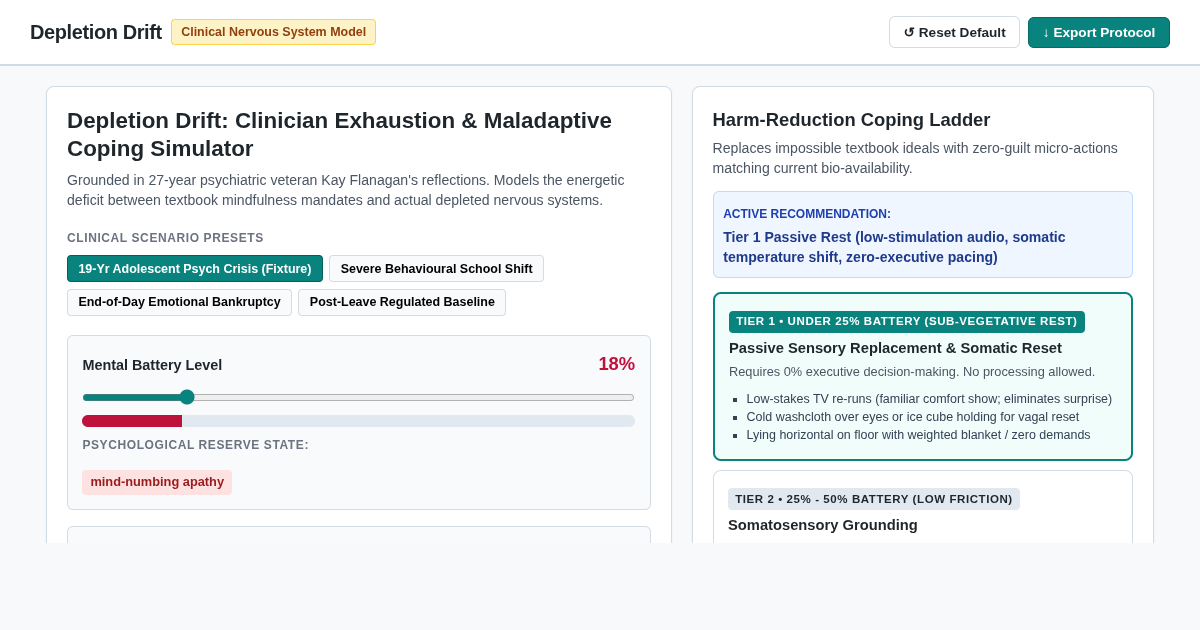Click the mind-numbing apathy state tag
This screenshot has width=1200, height=630.
click(x=157, y=482)
